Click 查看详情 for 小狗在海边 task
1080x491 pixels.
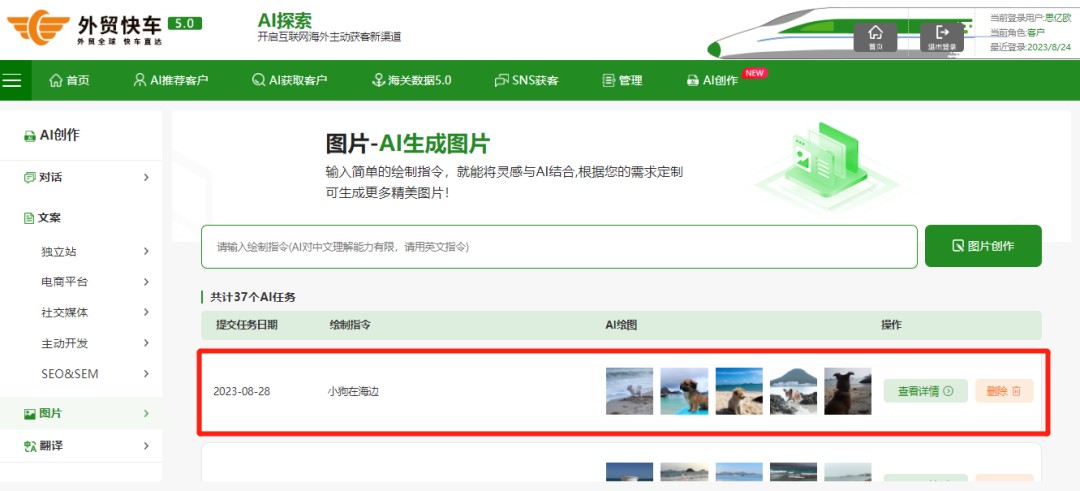[x=925, y=391]
